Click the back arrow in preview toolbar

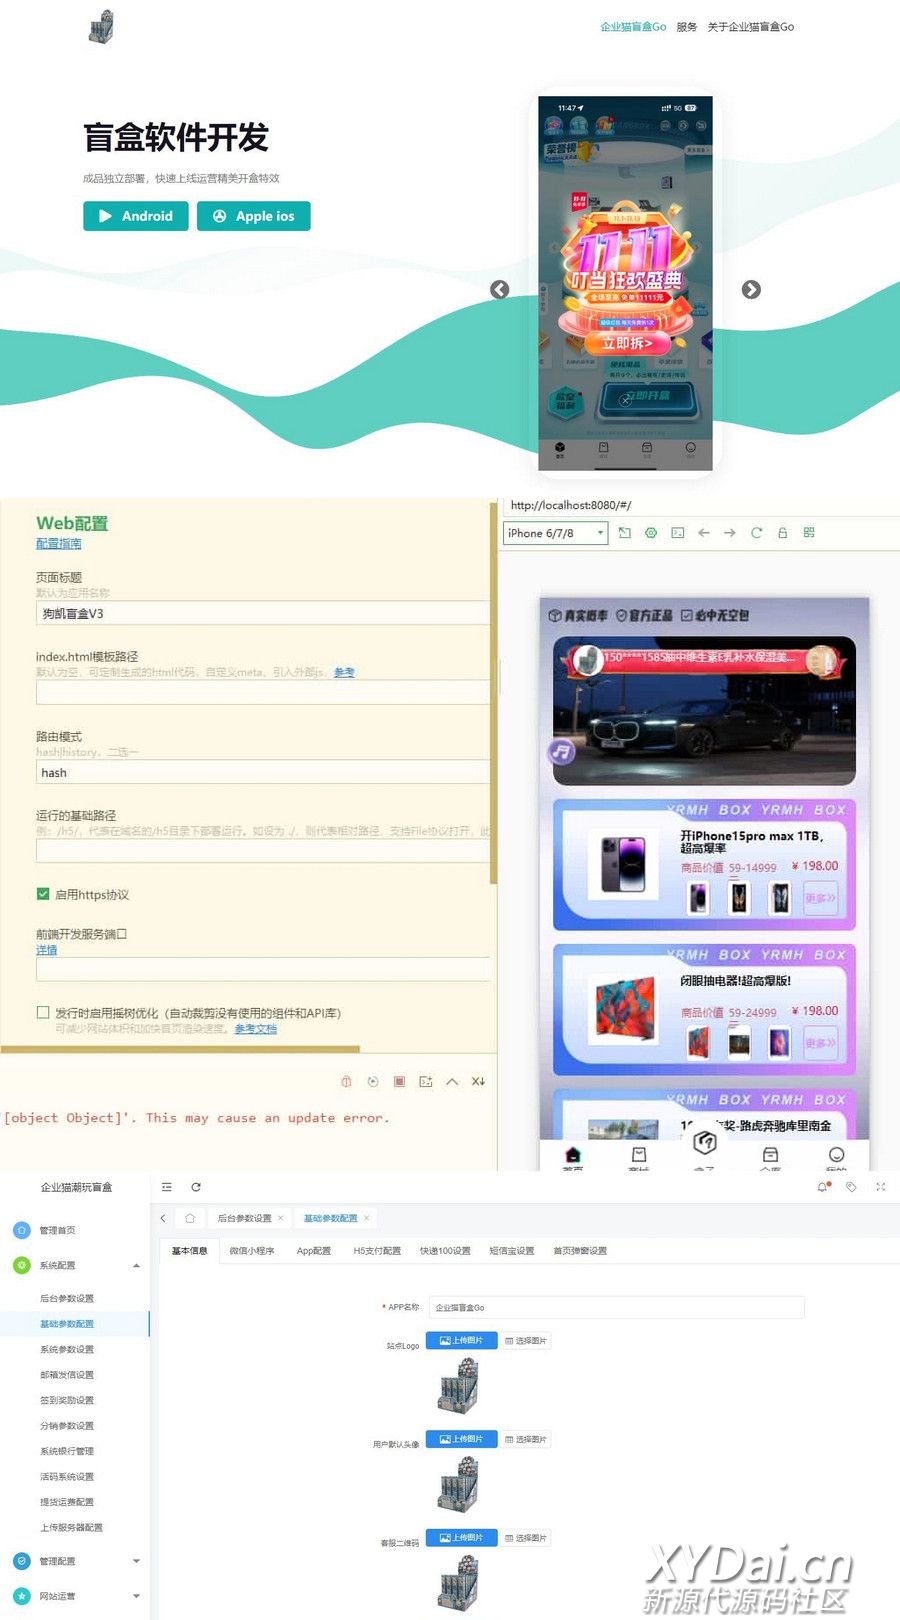(704, 533)
